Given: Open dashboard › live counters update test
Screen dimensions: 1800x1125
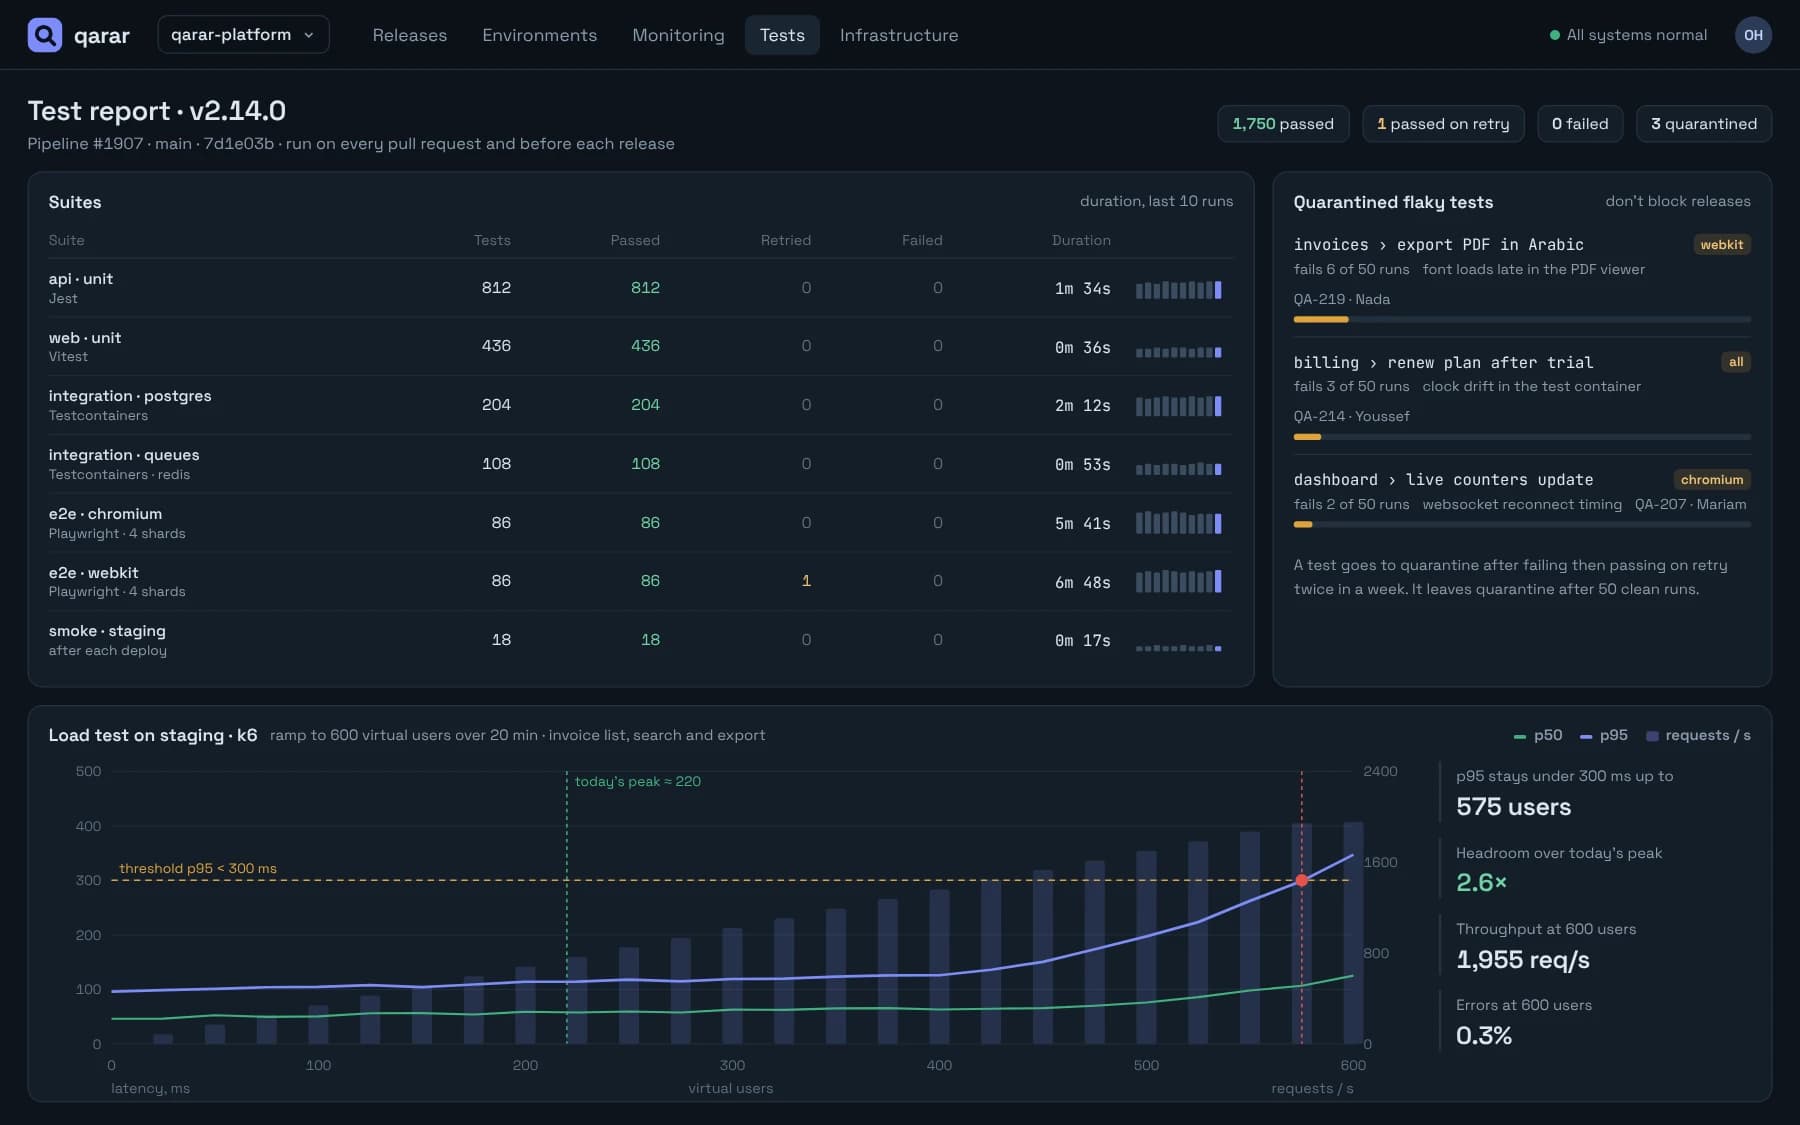Looking at the screenshot, I should point(1443,480).
